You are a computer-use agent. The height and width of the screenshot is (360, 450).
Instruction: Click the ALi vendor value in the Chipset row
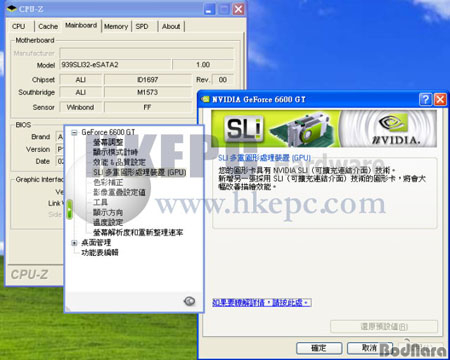point(80,80)
